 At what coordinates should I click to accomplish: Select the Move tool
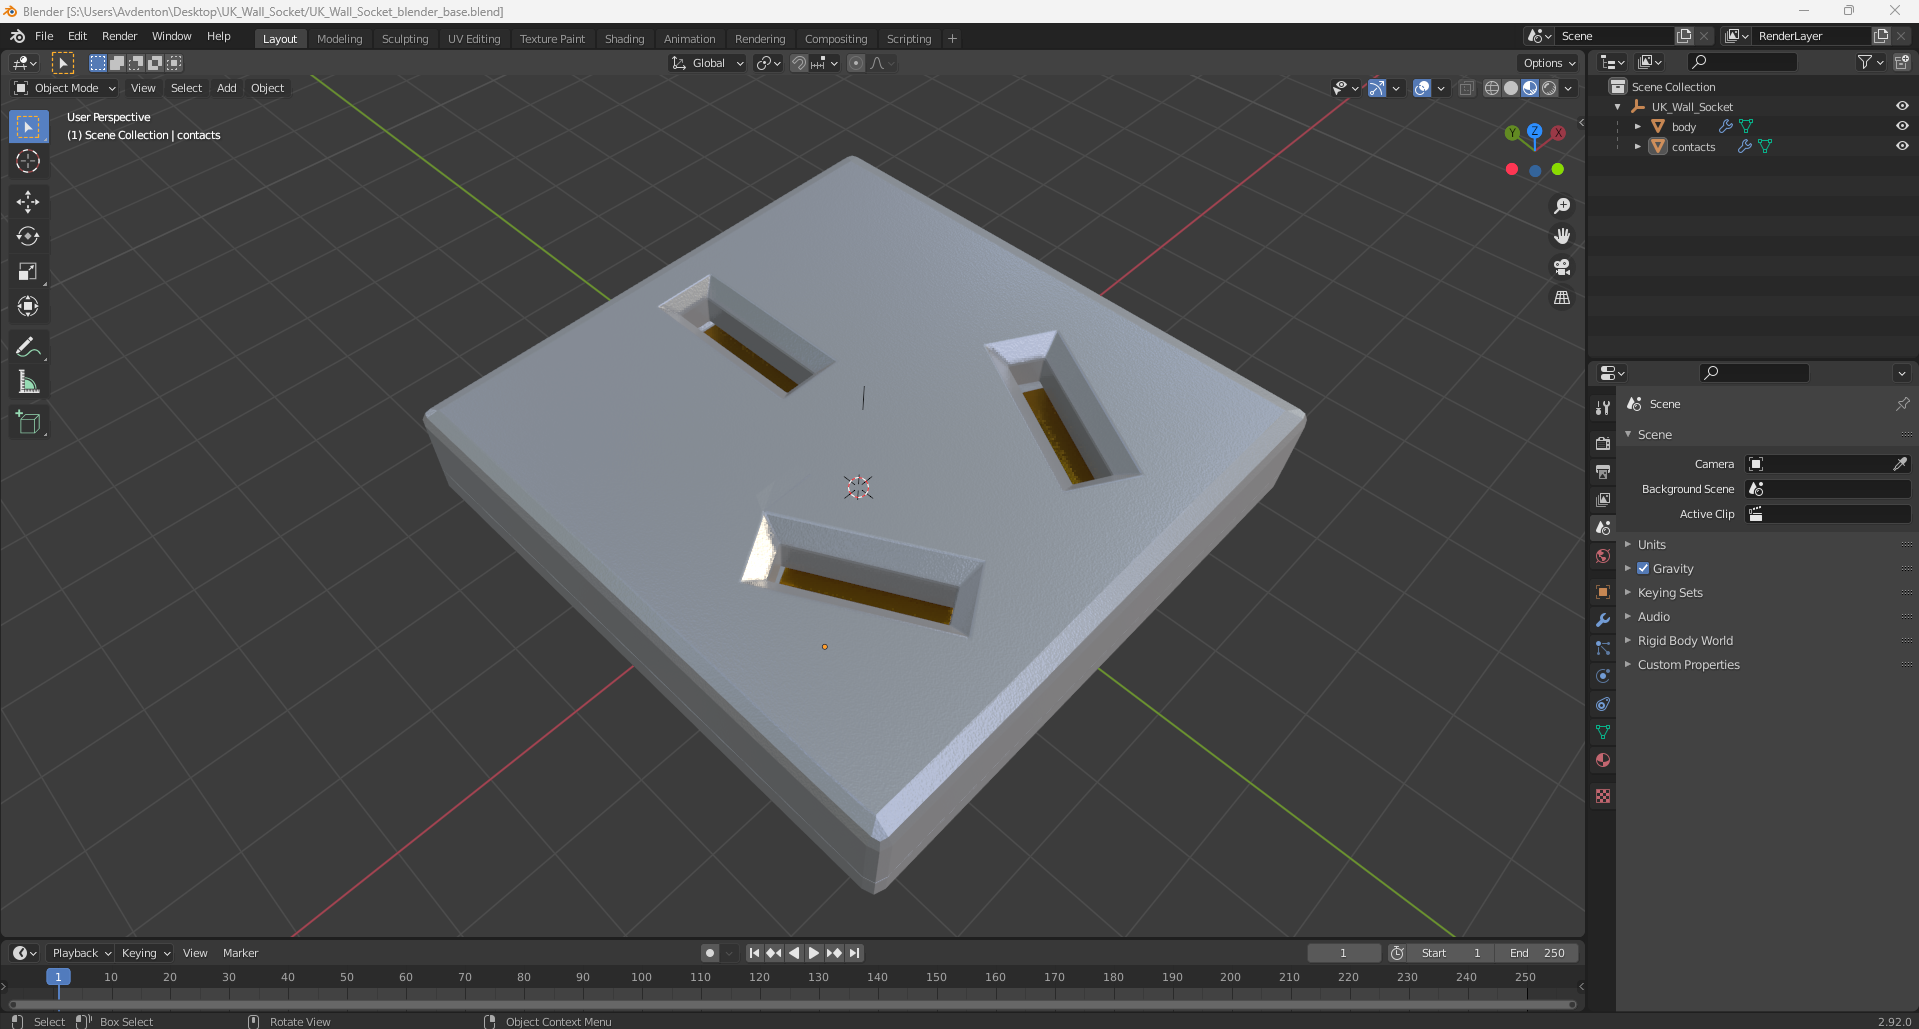pos(28,202)
